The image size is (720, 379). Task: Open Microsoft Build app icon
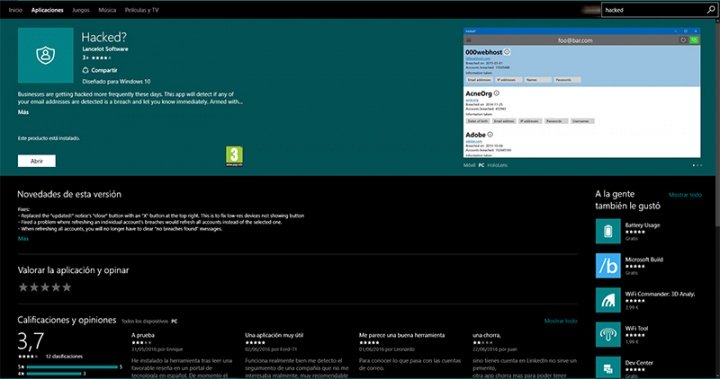[x=608, y=266]
